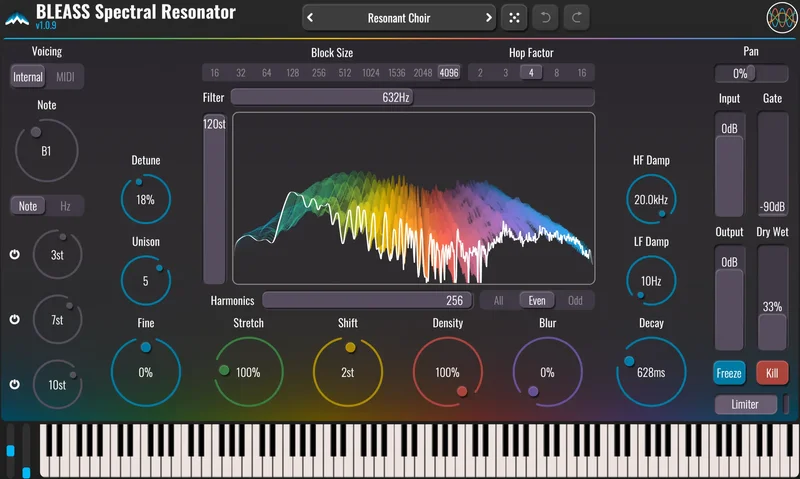Toggle power icon for 10st voice
This screenshot has height=479, width=800.
(15, 384)
